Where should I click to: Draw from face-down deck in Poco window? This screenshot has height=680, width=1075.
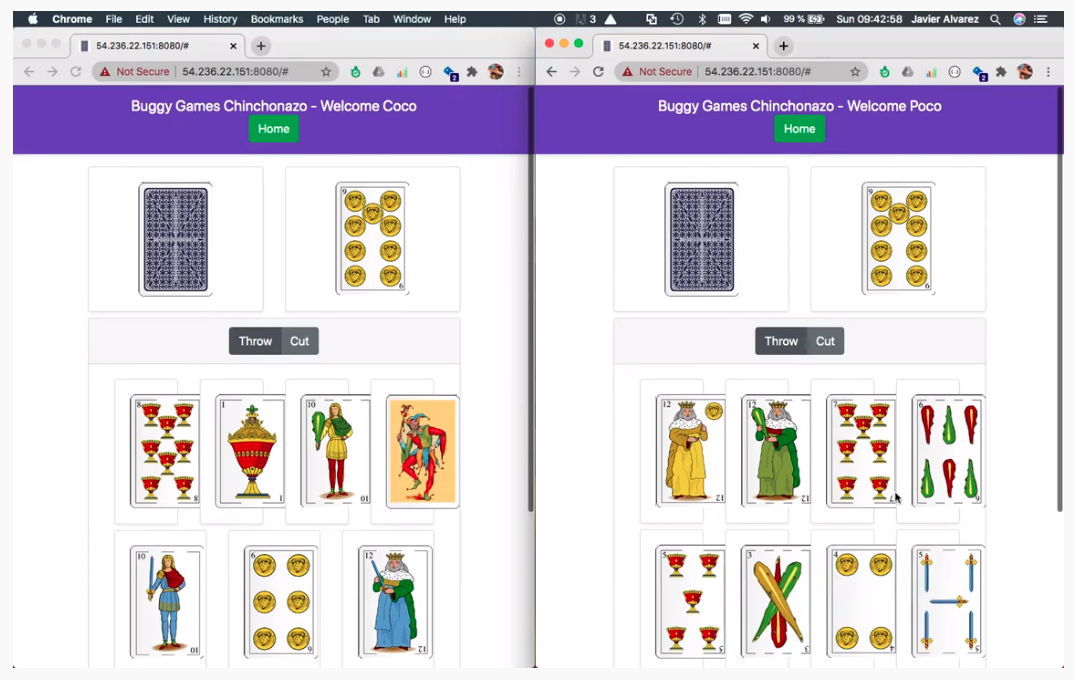click(701, 239)
